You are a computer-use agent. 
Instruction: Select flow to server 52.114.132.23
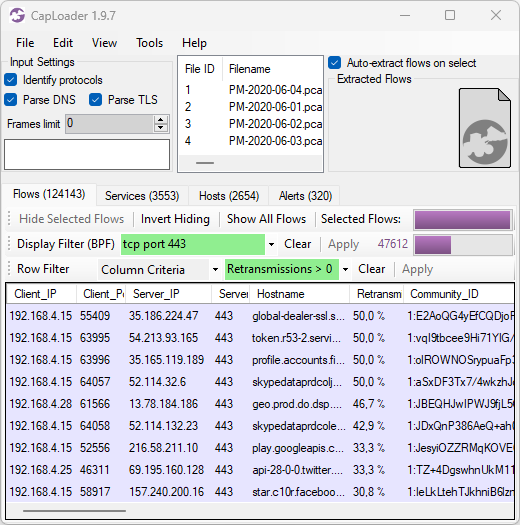tap(260, 426)
